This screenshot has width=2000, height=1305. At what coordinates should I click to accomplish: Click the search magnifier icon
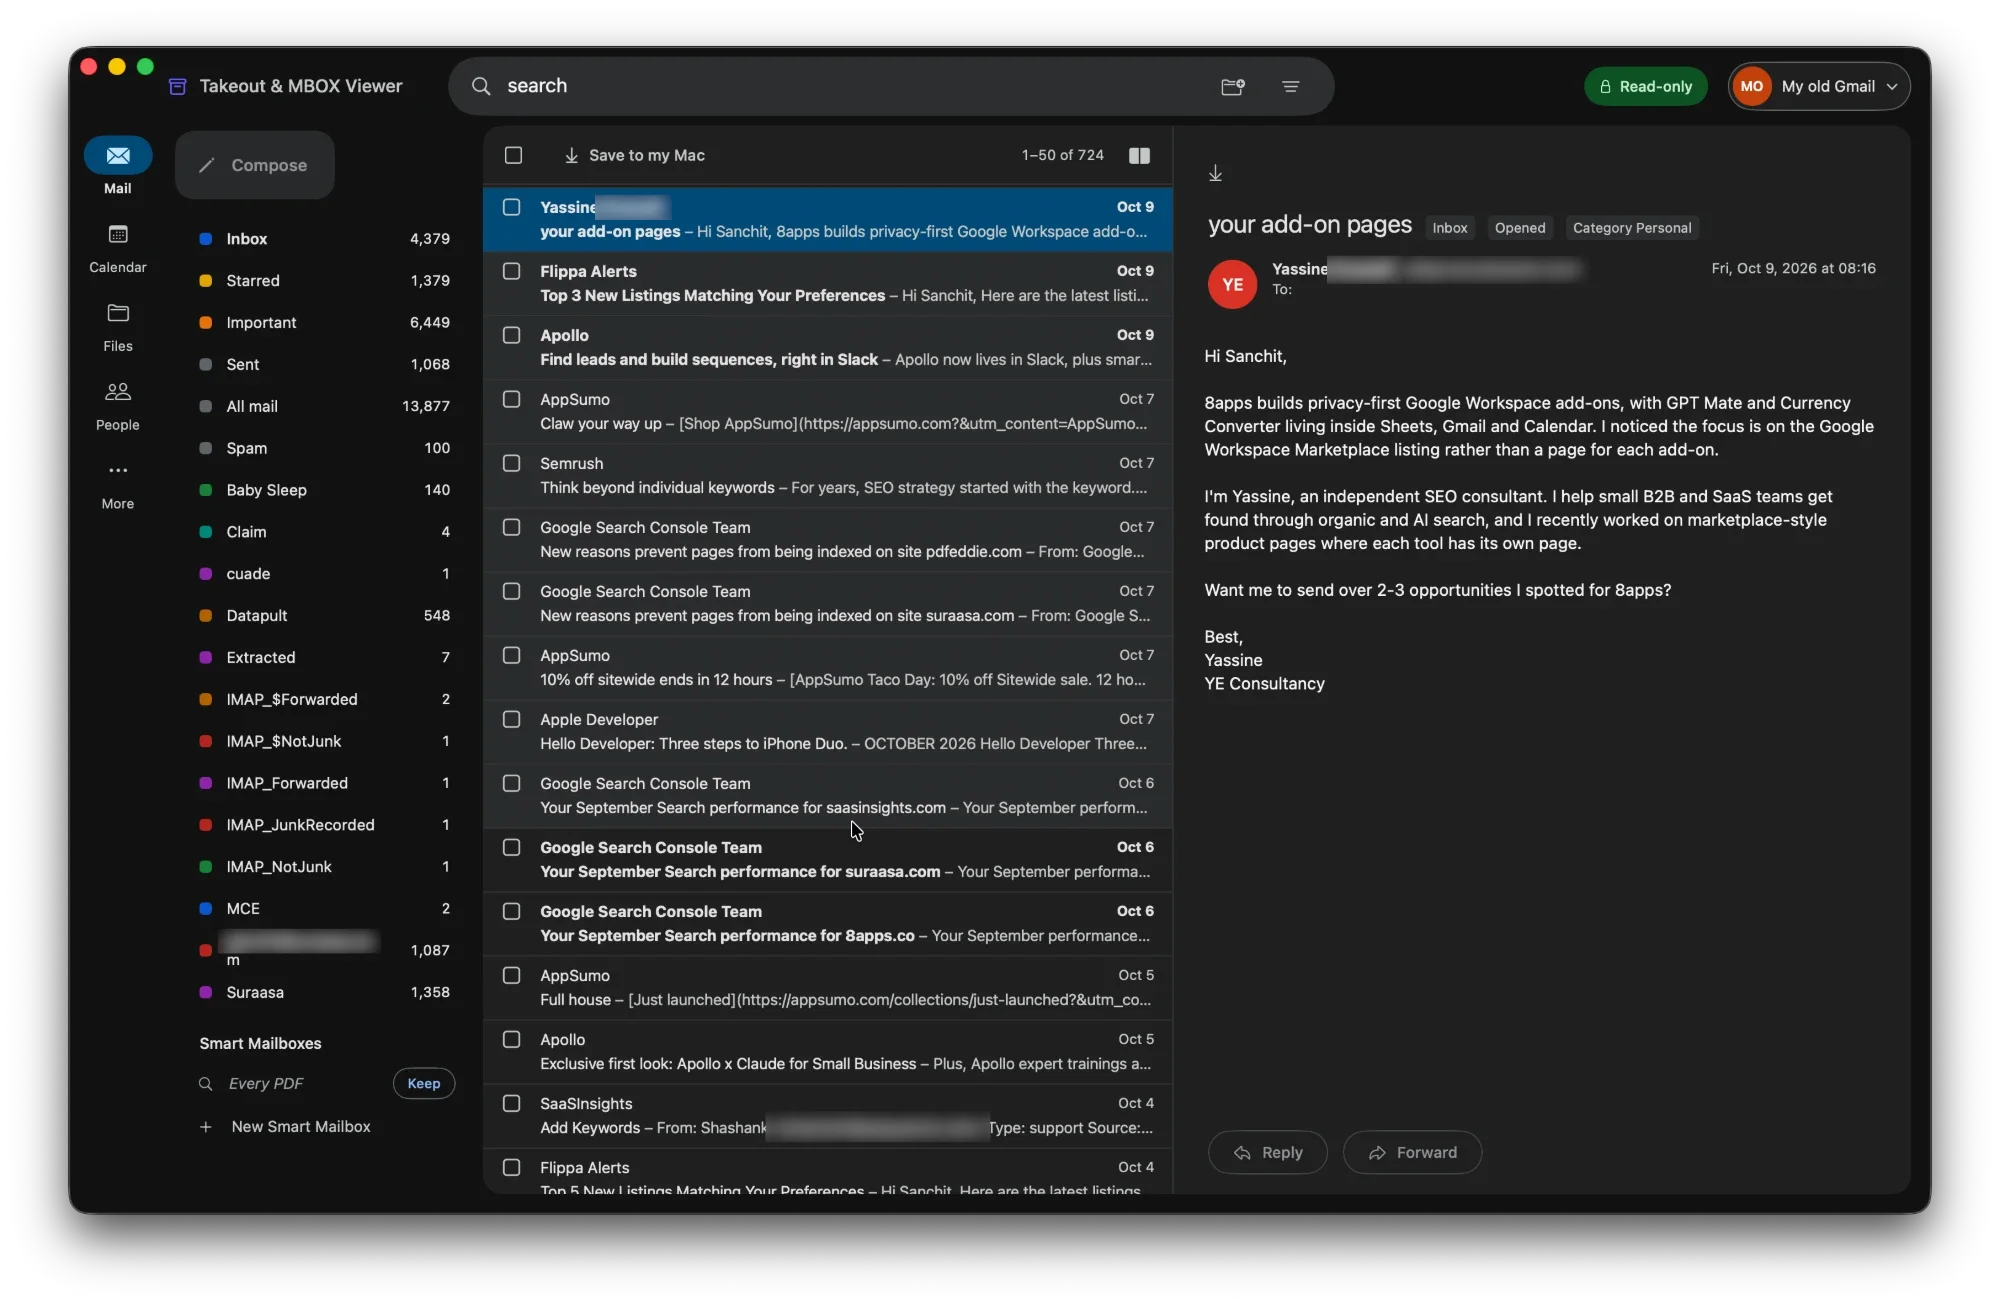click(x=481, y=86)
